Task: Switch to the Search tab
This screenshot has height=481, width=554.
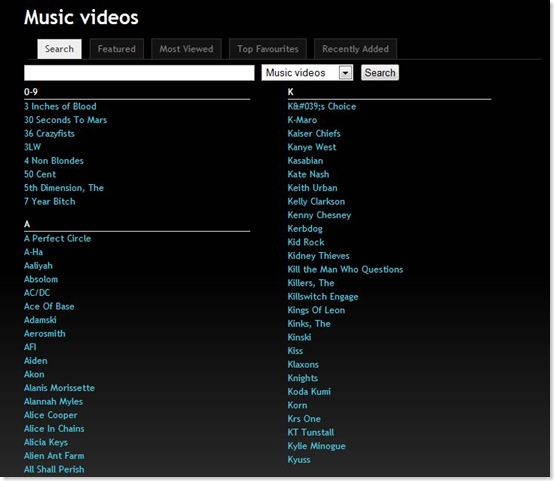Action: tap(59, 49)
